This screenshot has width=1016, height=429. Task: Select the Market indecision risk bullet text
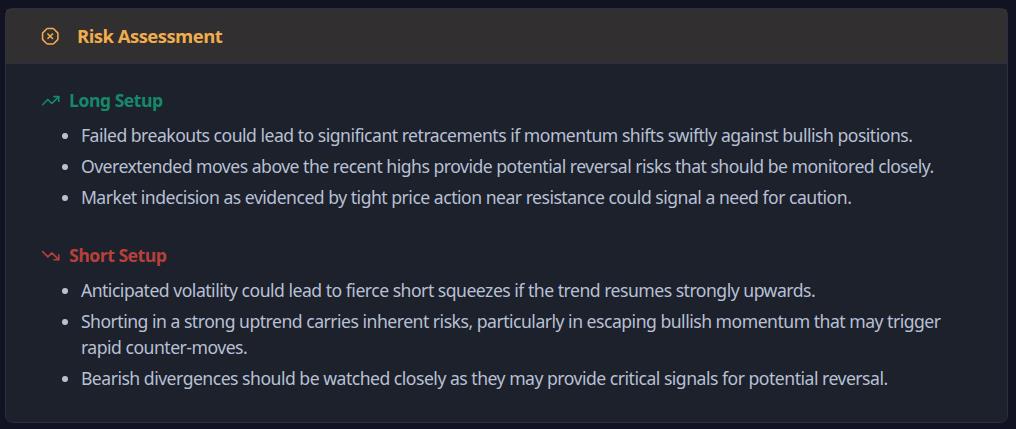(x=466, y=198)
